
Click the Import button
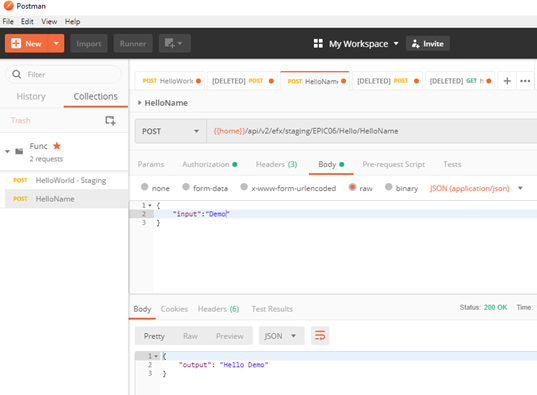[89, 44]
